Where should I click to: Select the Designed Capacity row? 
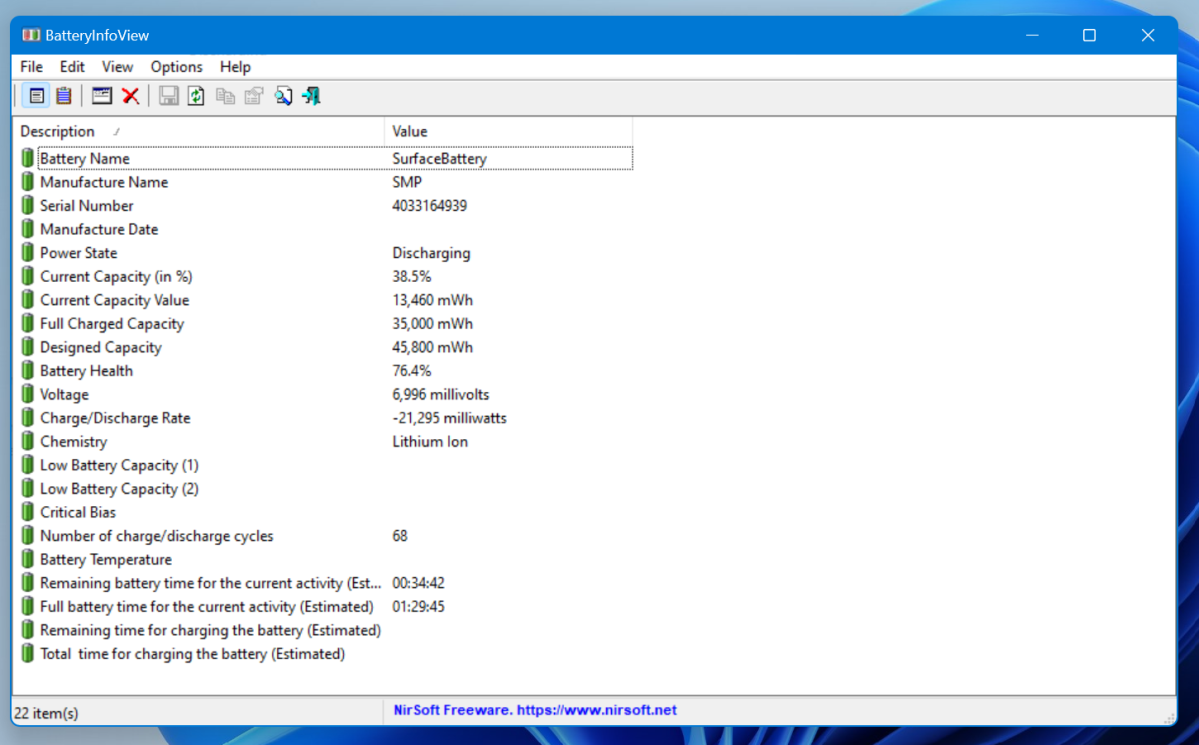100,347
